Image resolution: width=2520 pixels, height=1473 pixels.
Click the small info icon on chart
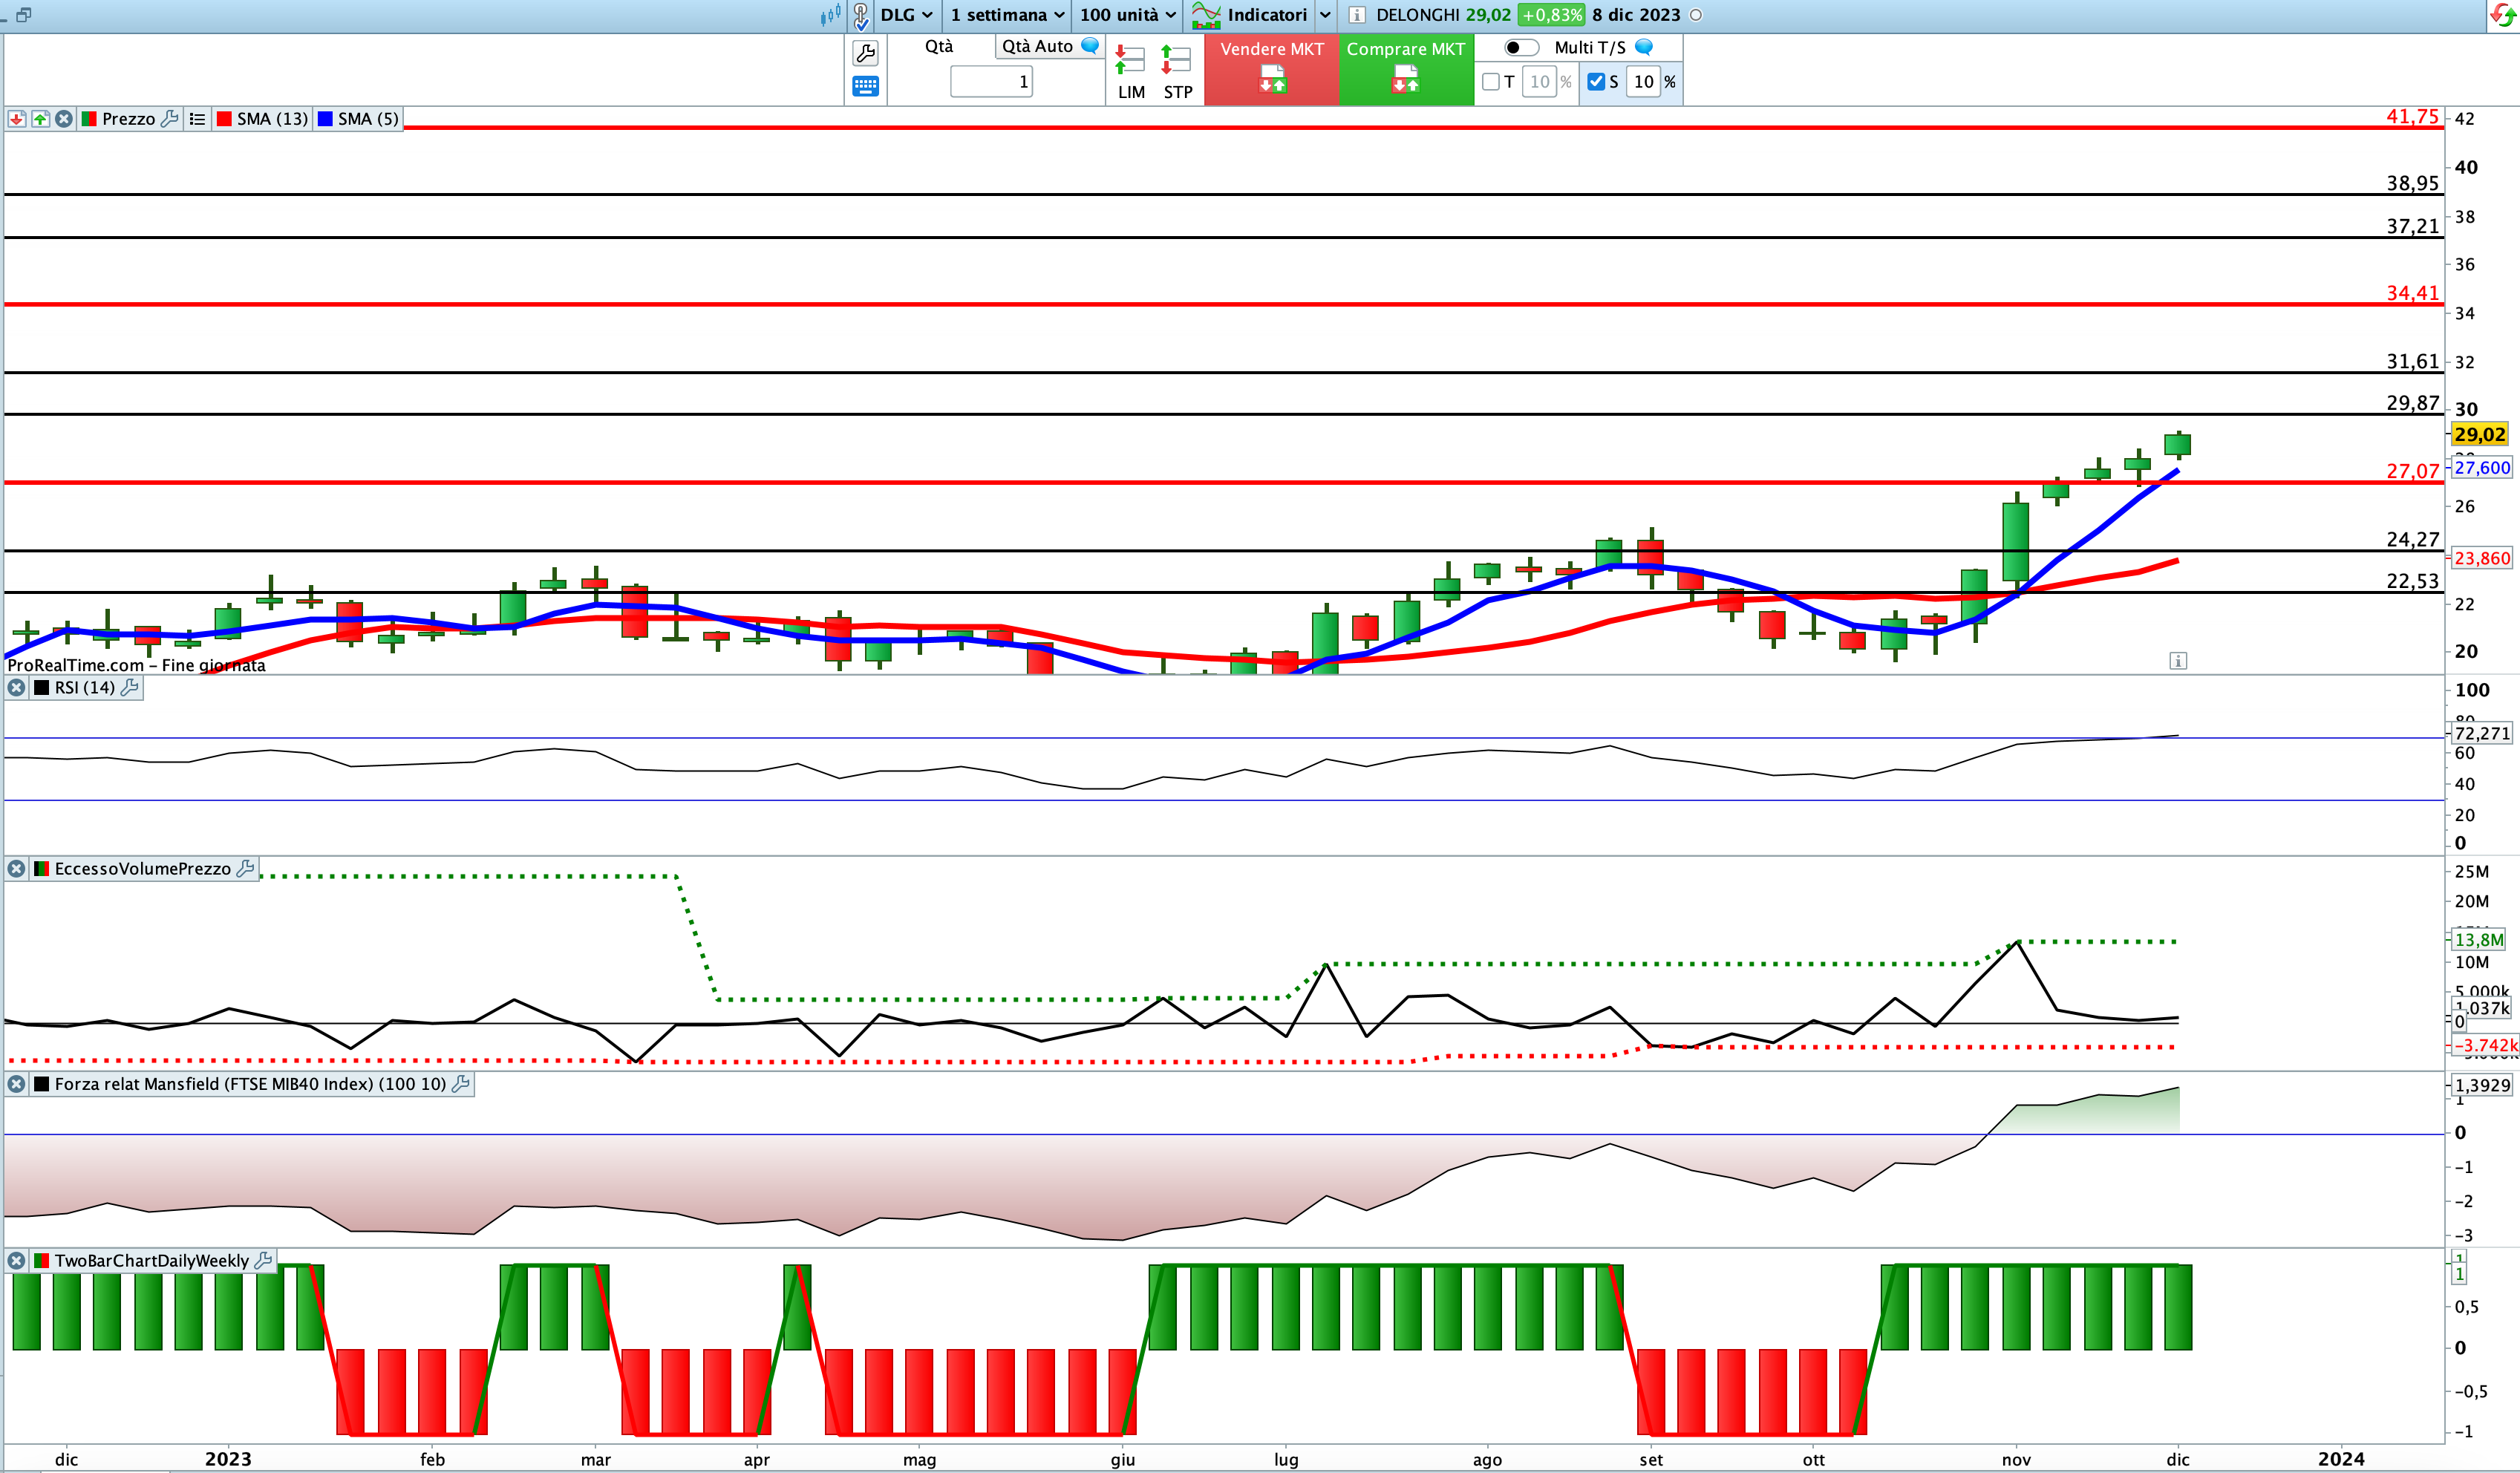pos(2178,661)
